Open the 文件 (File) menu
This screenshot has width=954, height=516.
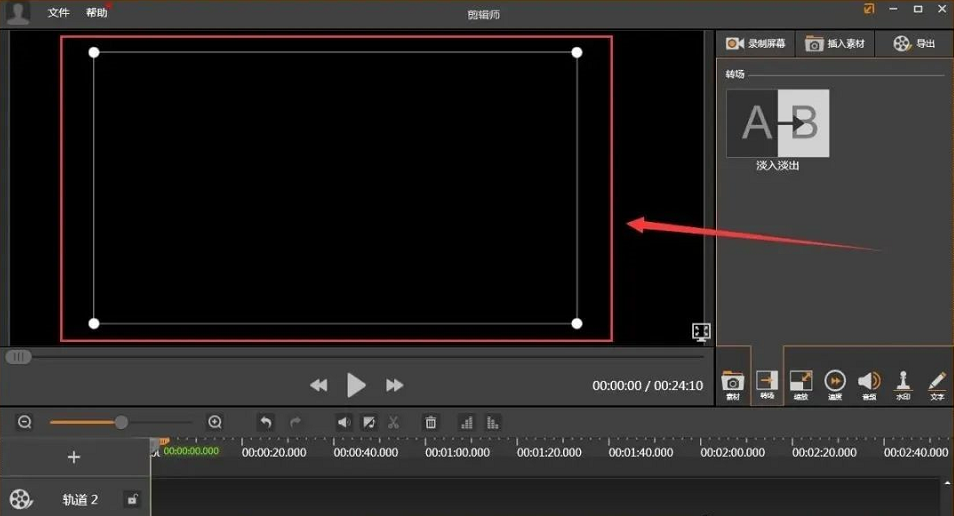point(59,13)
